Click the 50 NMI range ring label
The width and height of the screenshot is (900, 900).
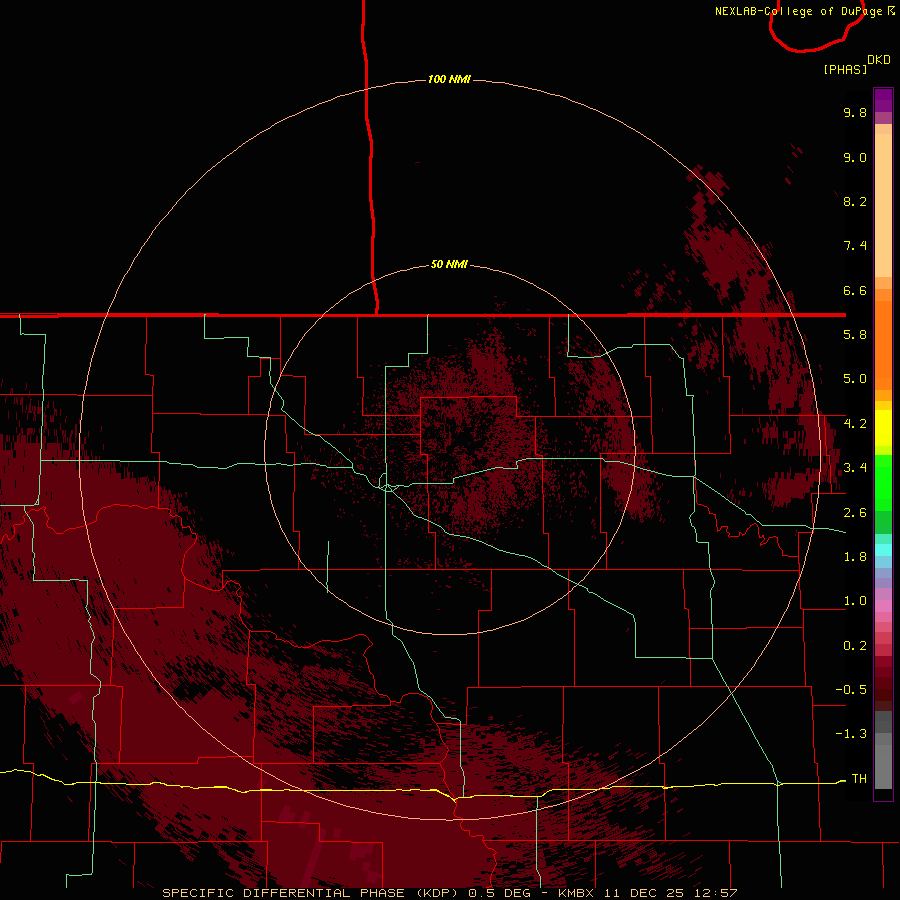tap(449, 264)
